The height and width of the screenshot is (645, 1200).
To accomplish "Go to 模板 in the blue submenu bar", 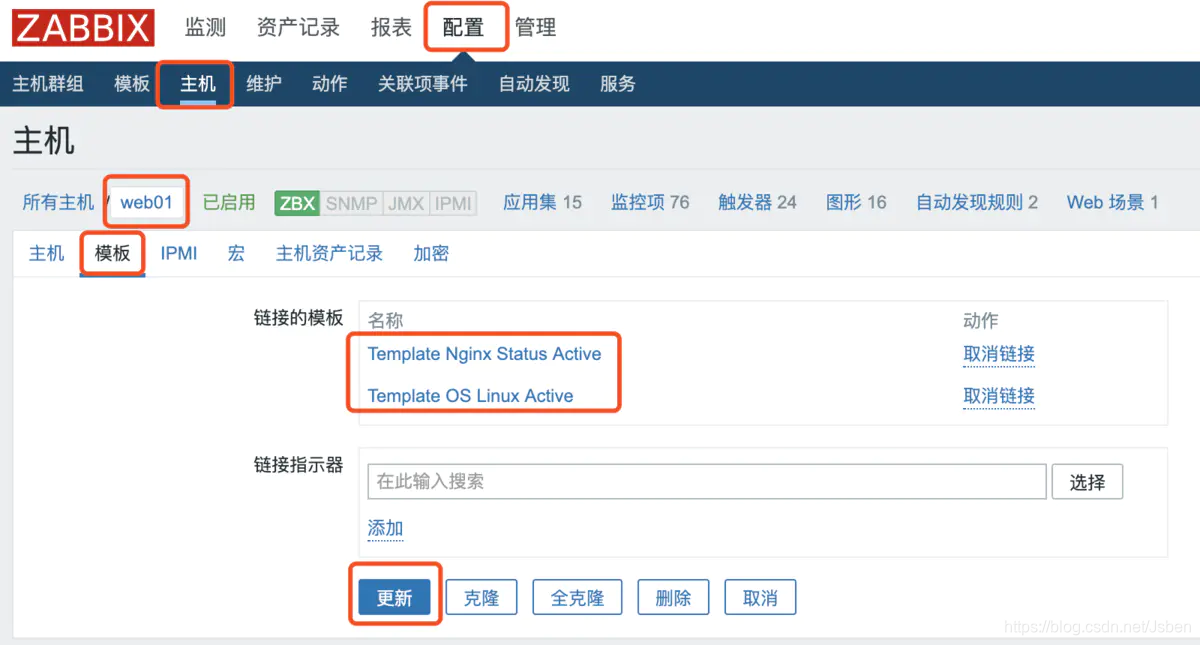I will pos(132,84).
